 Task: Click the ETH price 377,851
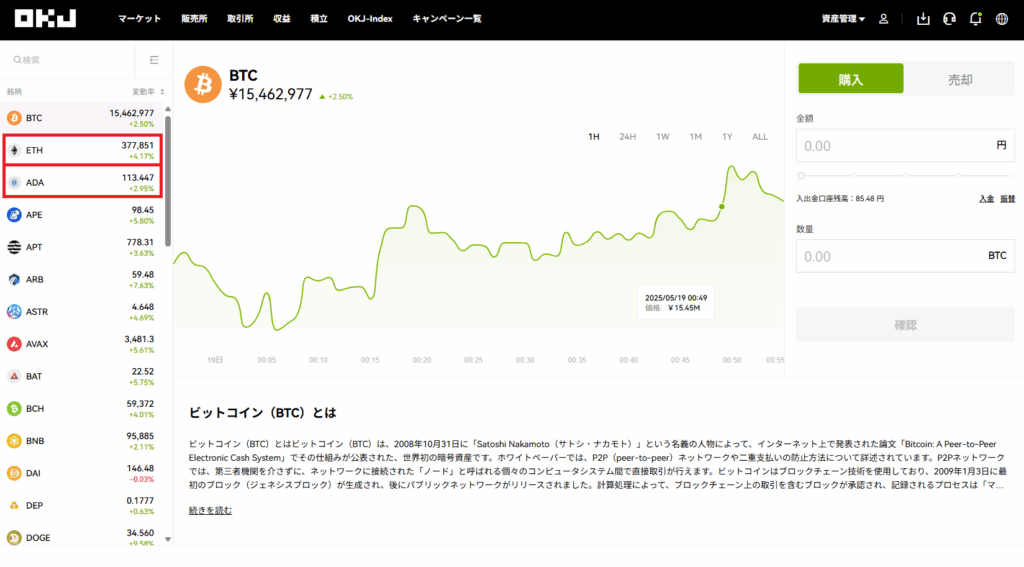[138, 146]
